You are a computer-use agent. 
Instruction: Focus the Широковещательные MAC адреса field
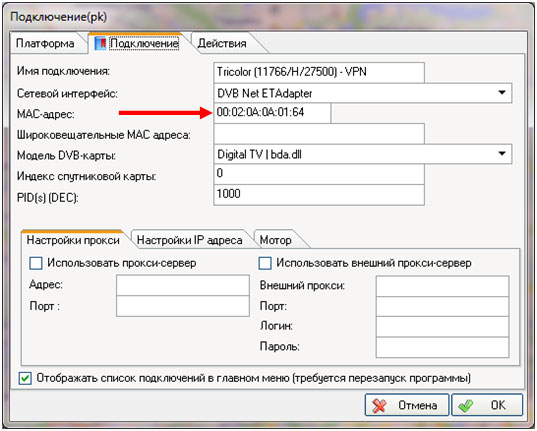click(x=319, y=134)
